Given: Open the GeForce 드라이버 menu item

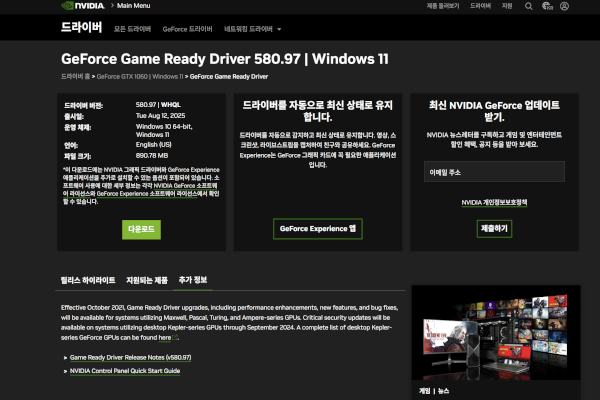Looking at the screenshot, I should 187,29.
